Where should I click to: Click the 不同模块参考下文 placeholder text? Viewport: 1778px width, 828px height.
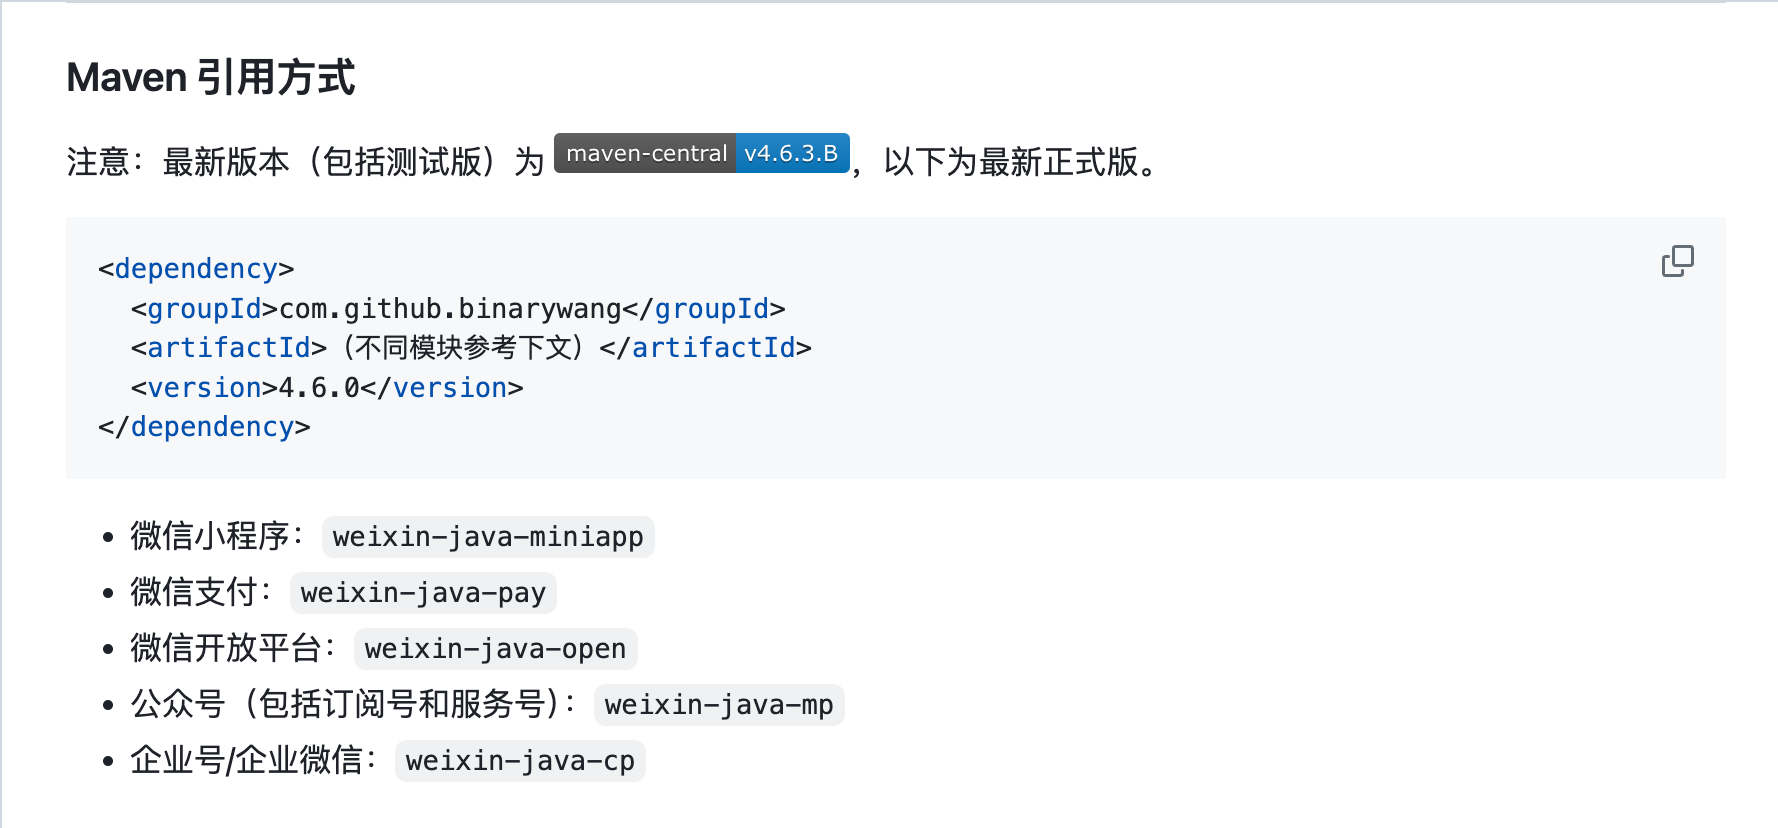[462, 348]
